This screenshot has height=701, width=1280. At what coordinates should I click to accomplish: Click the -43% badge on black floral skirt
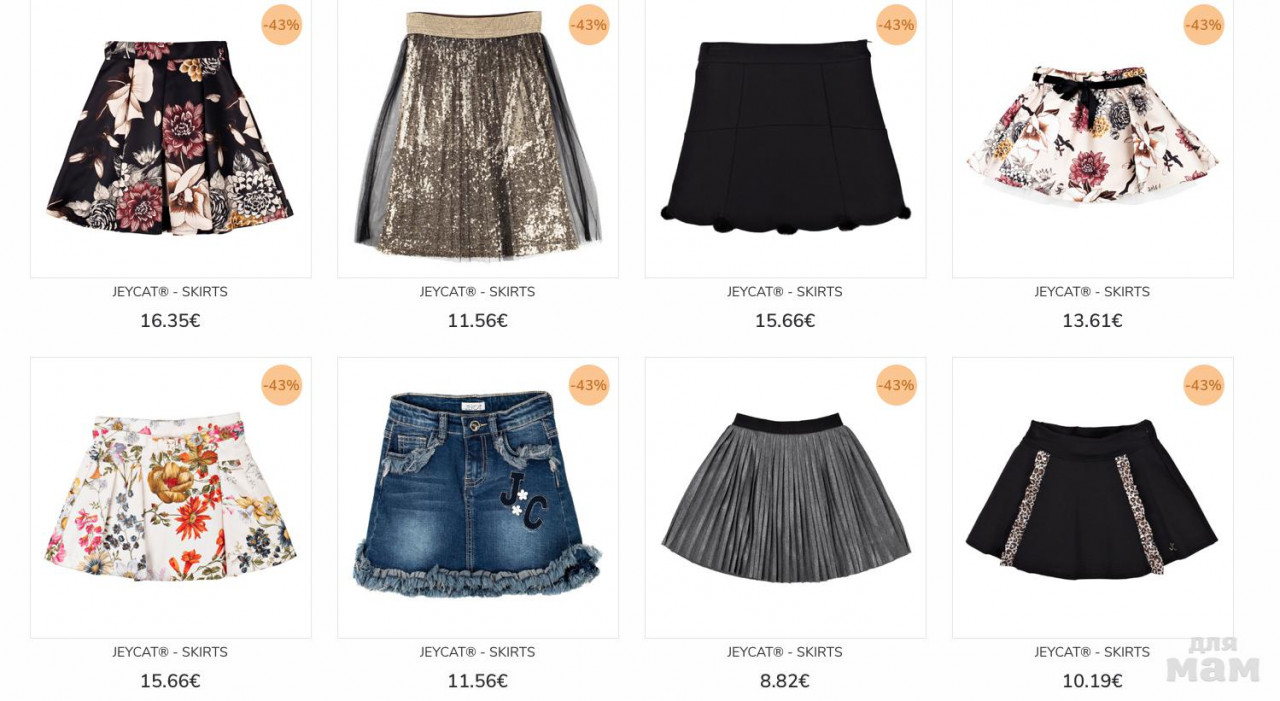pos(281,25)
